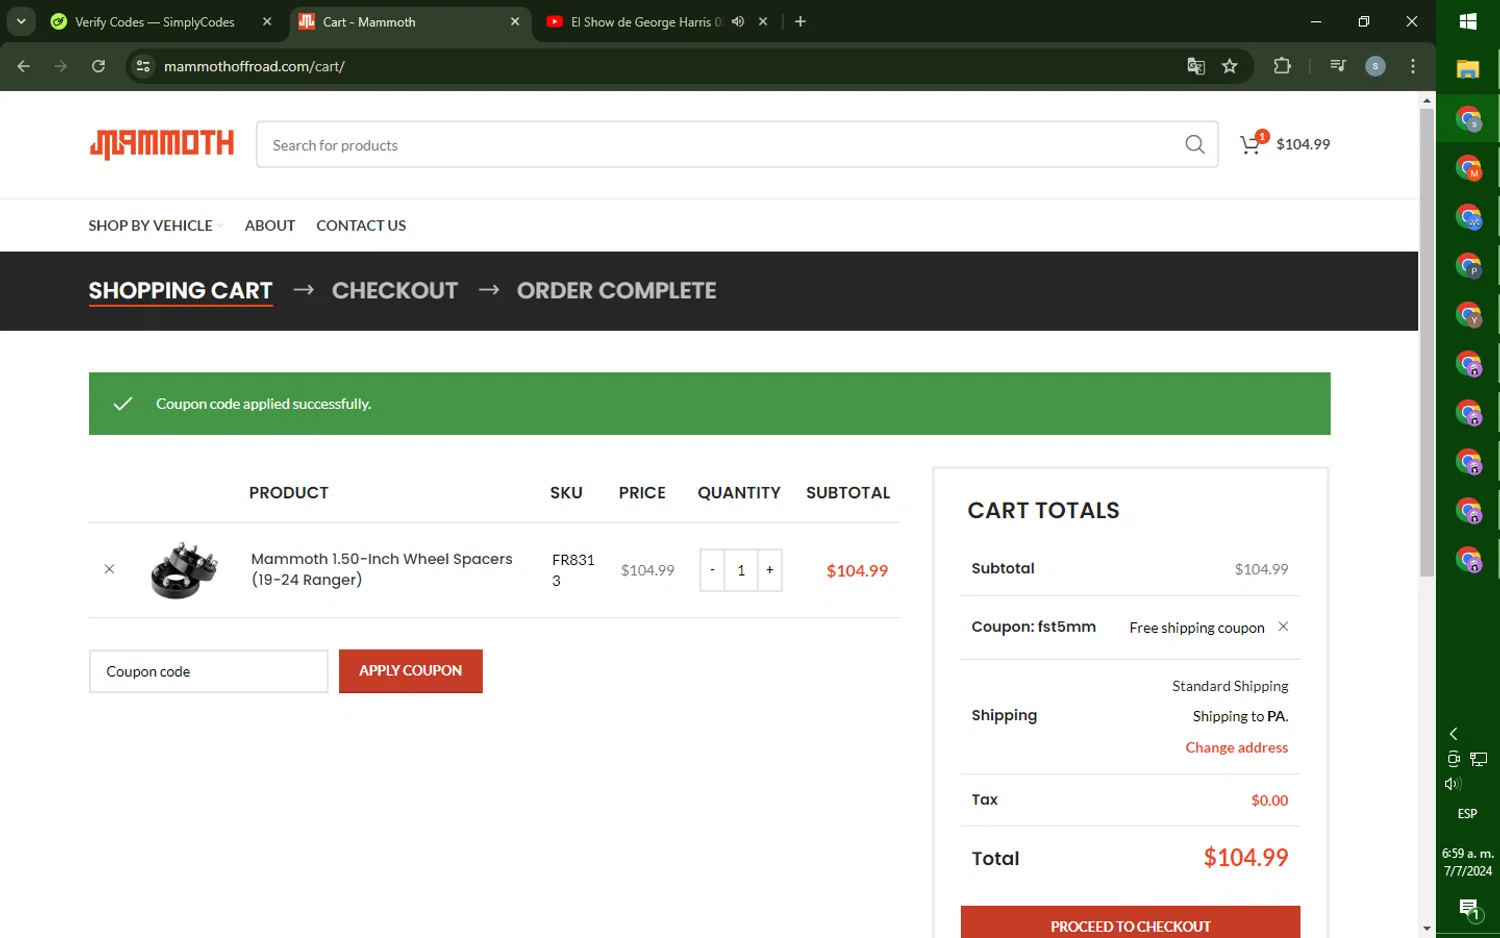Image resolution: width=1500 pixels, height=938 pixels.
Task: Click the Meet Now camera tray icon
Action: 1454,759
